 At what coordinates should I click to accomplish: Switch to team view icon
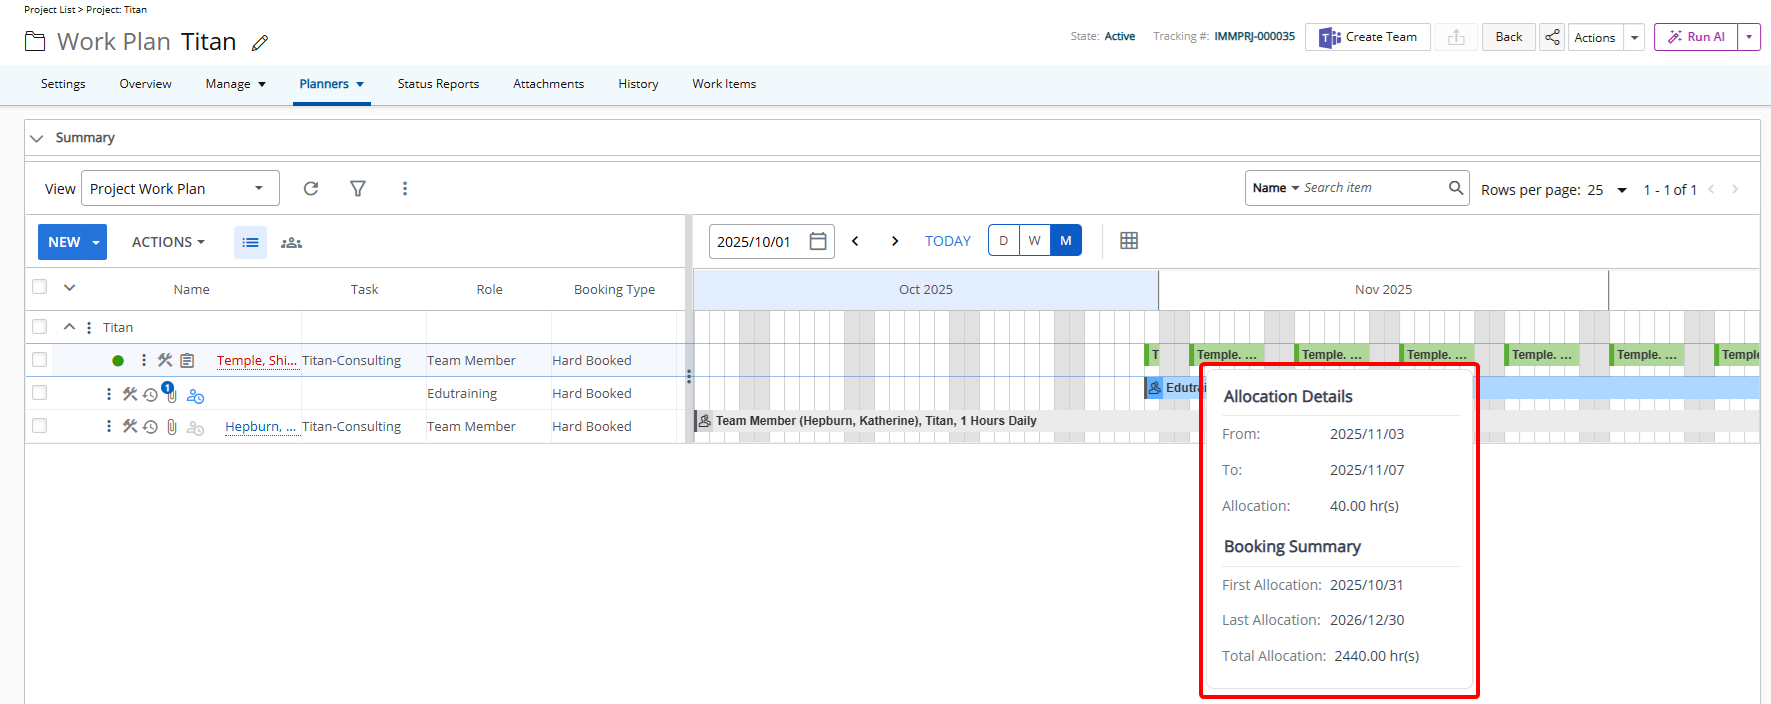291,243
